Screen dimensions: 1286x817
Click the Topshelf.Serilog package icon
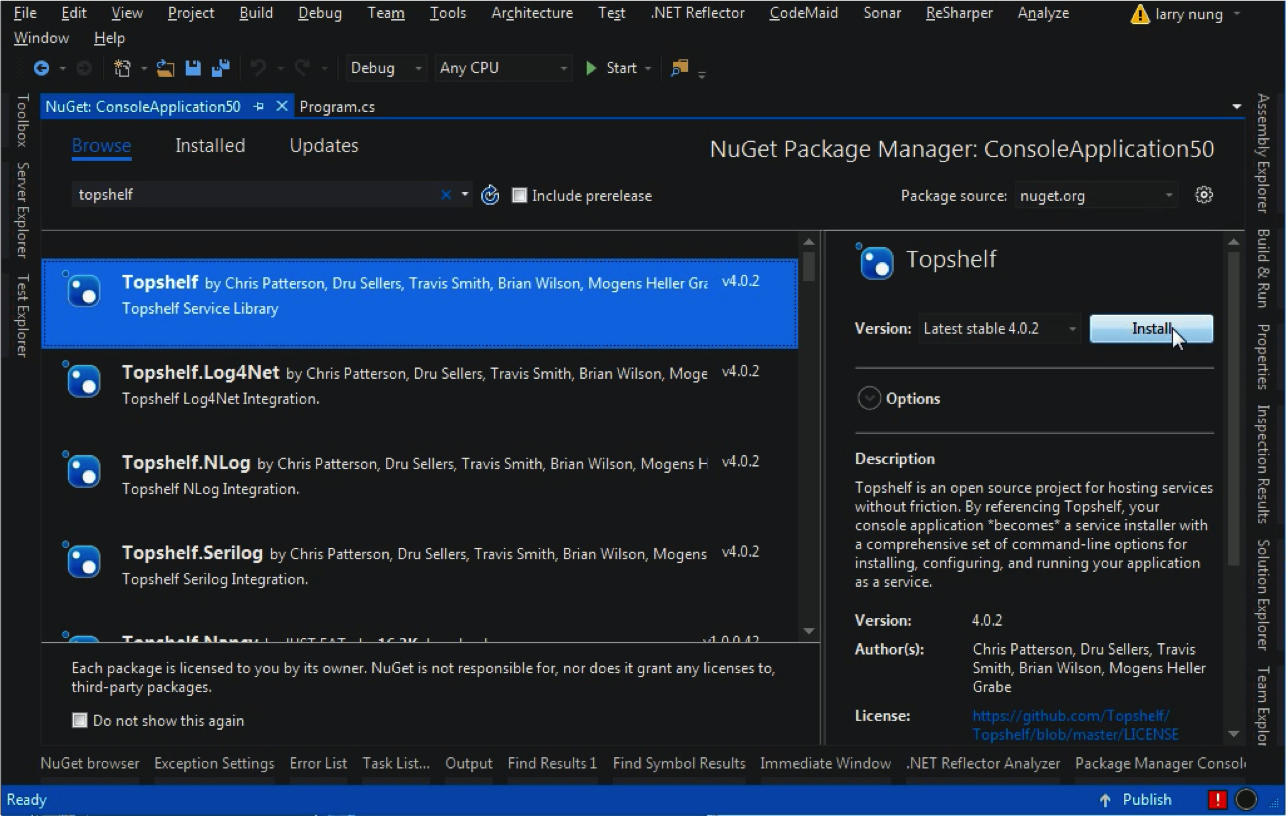tap(82, 560)
